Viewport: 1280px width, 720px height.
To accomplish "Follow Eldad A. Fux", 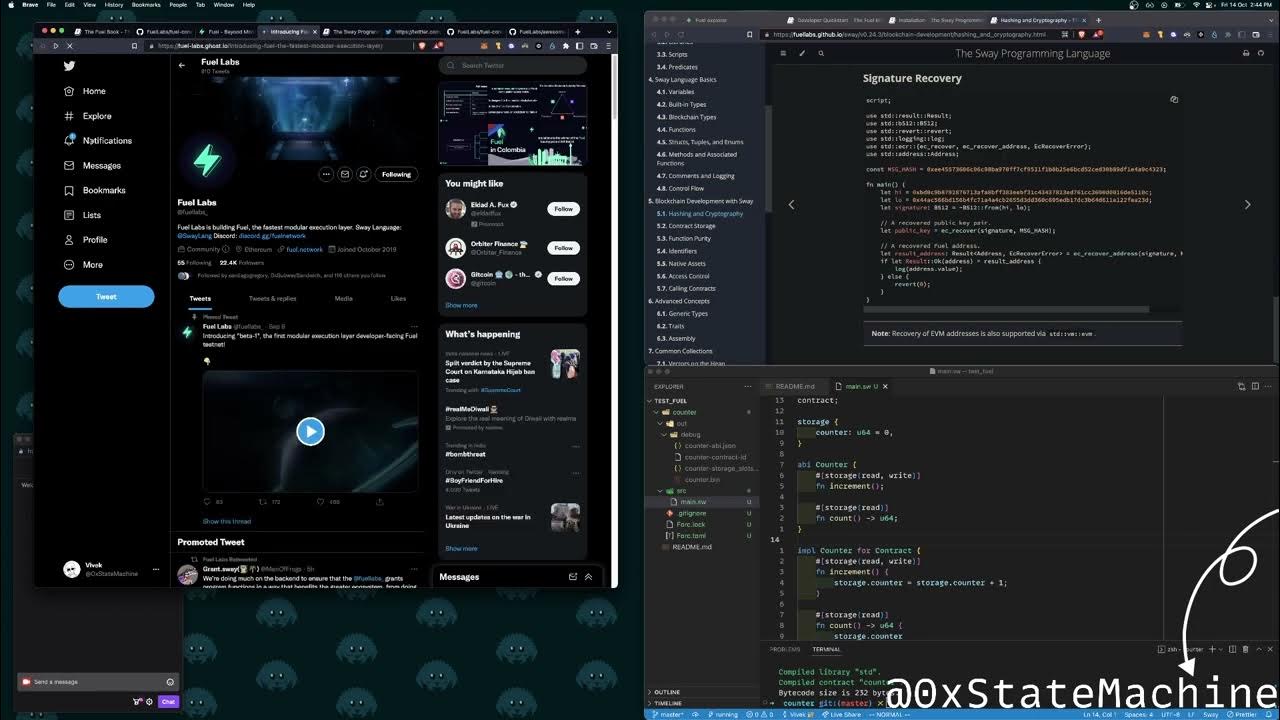I will point(564,209).
